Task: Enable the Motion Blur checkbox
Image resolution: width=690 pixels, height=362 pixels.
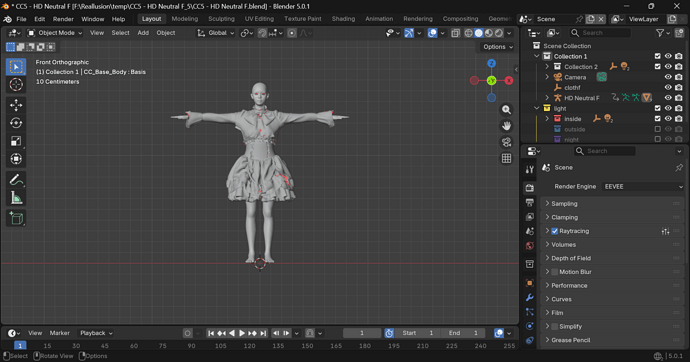Action: click(554, 272)
